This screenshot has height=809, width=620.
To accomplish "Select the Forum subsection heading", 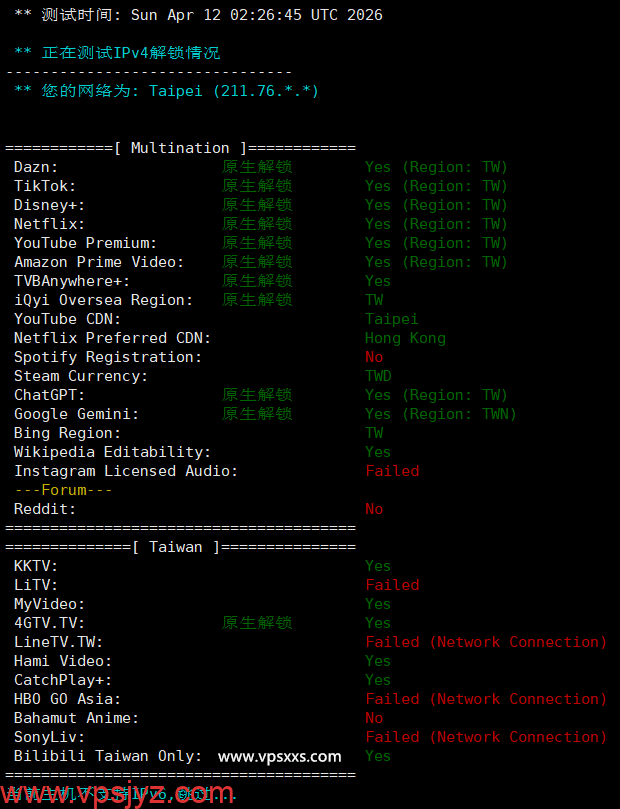I will pos(63,490).
